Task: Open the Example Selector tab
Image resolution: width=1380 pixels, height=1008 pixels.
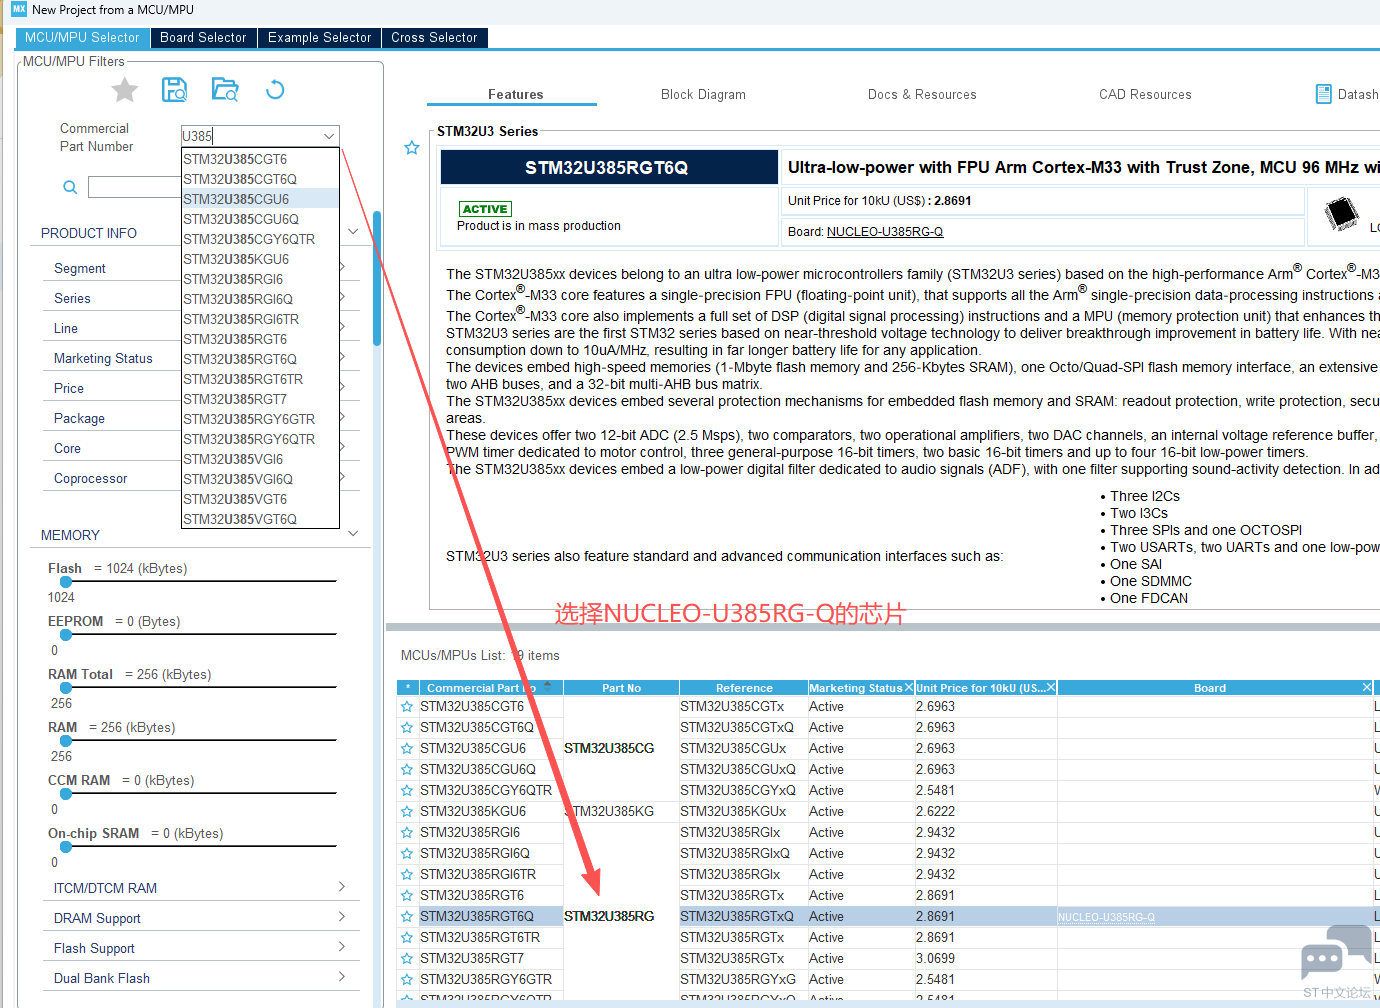Action: coord(319,38)
